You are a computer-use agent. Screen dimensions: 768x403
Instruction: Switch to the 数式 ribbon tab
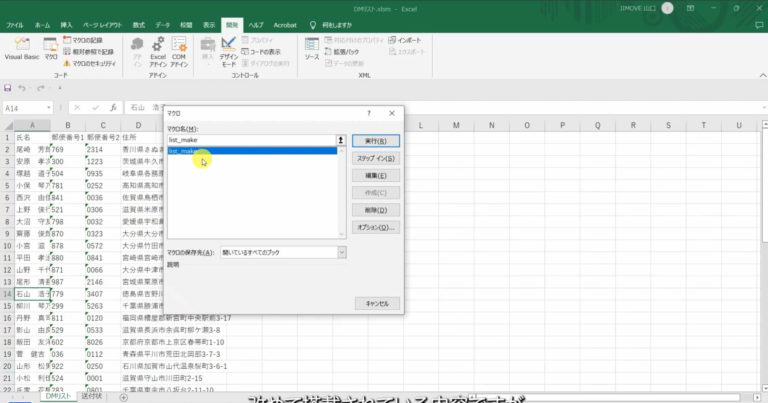pos(139,22)
